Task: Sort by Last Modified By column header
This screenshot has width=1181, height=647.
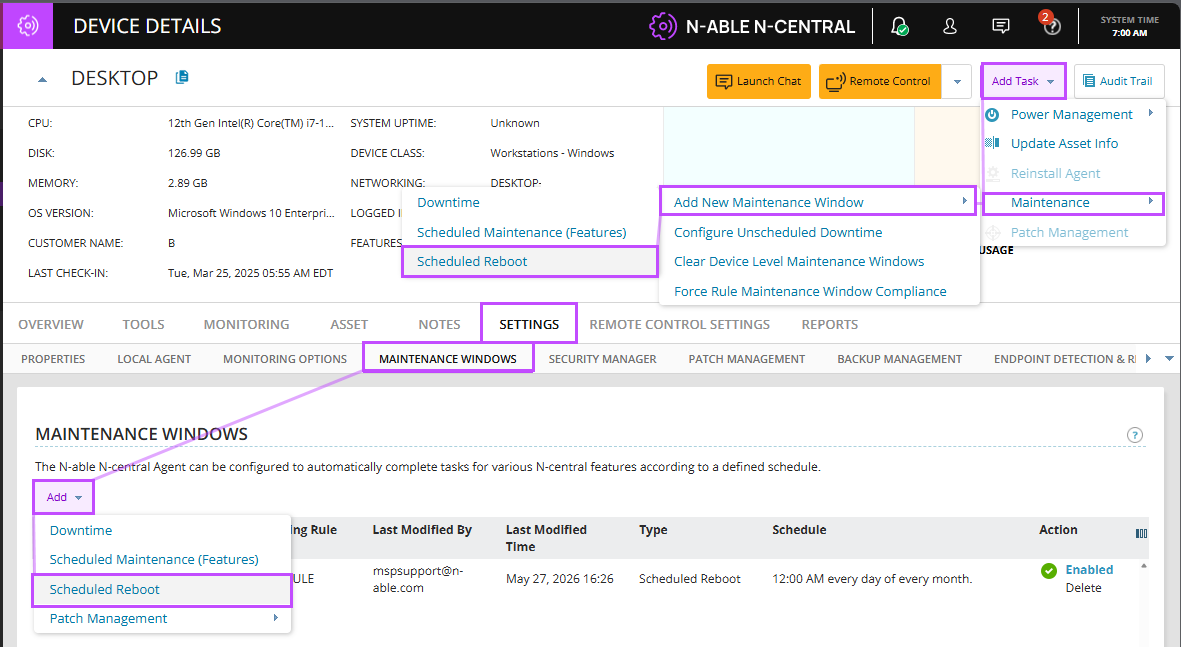Action: click(422, 530)
